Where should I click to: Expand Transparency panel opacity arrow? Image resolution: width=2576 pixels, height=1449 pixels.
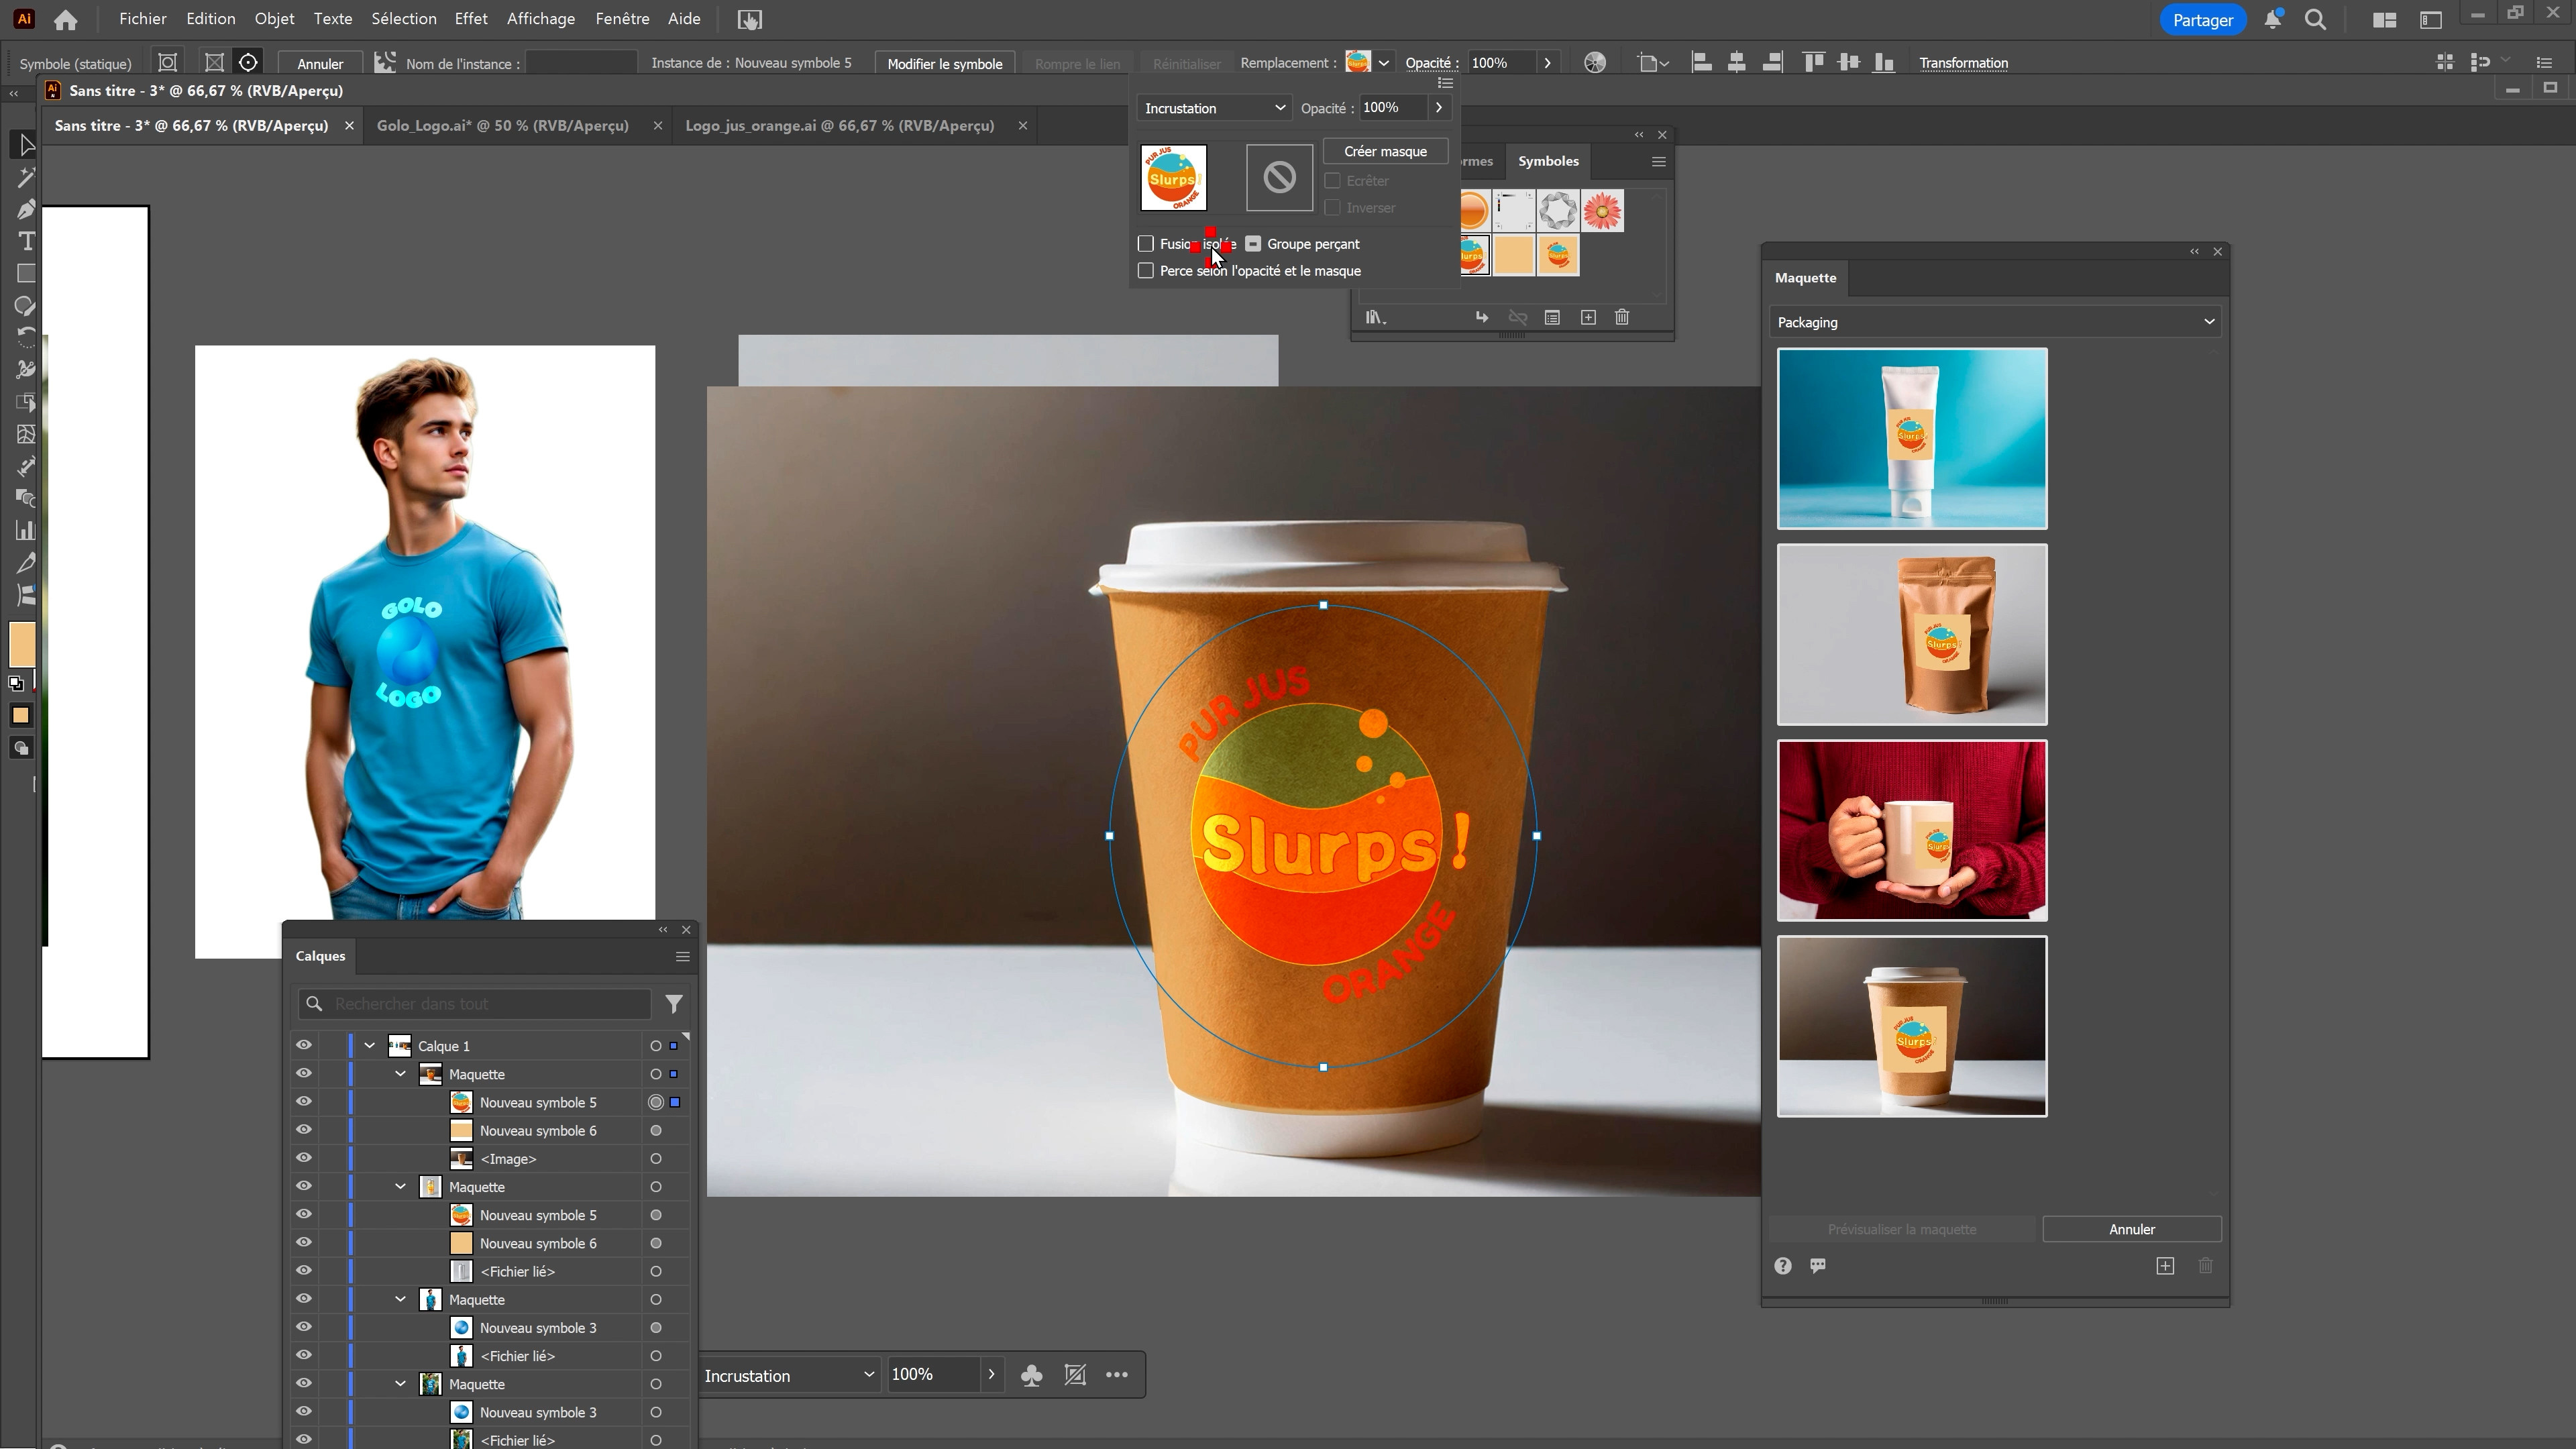pyautogui.click(x=1439, y=108)
